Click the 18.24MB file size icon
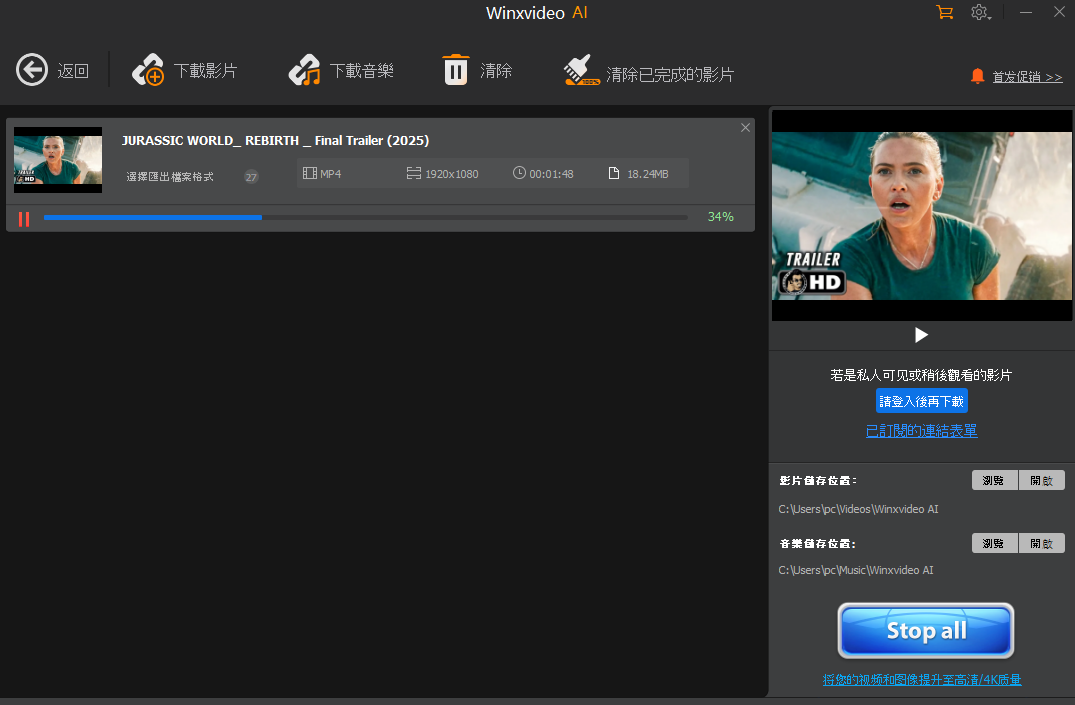1075x705 pixels. (614, 173)
